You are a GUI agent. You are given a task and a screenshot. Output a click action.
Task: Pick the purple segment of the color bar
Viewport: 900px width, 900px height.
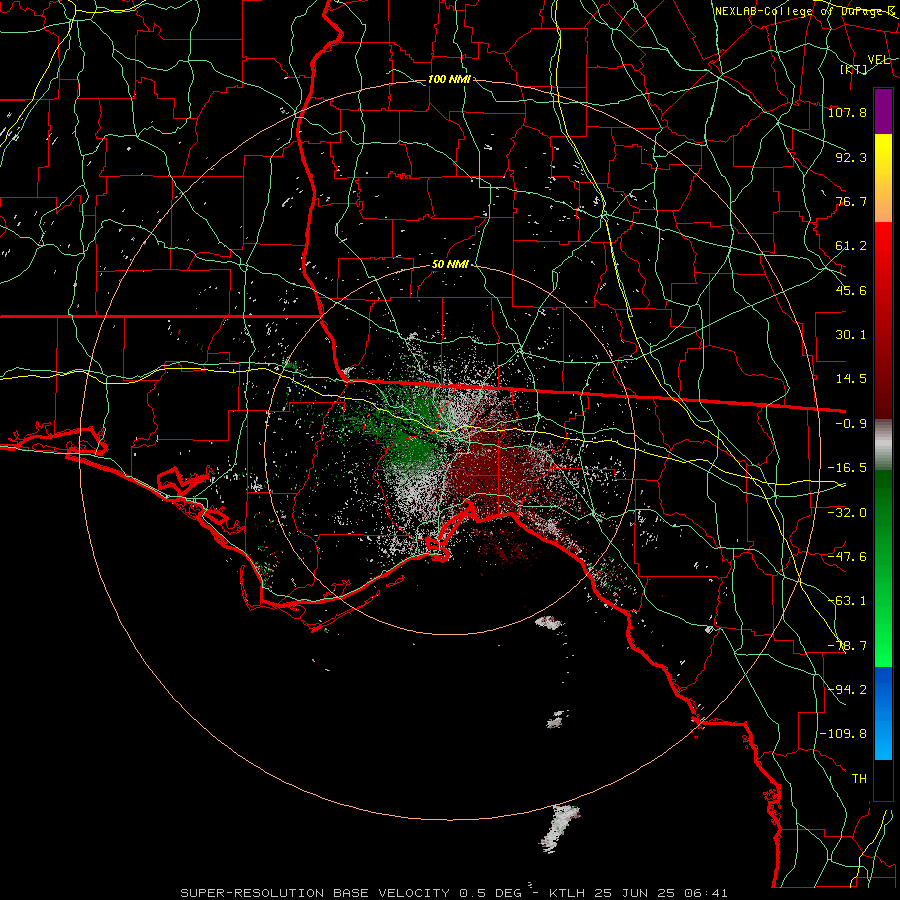tap(883, 111)
